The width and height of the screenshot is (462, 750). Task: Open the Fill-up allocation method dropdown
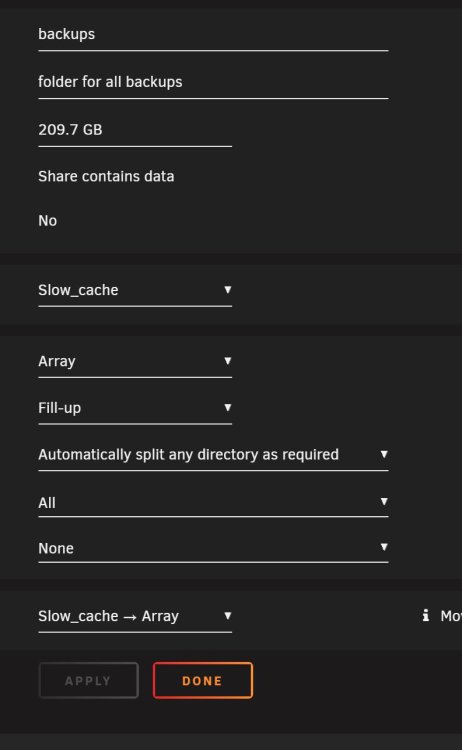point(135,408)
